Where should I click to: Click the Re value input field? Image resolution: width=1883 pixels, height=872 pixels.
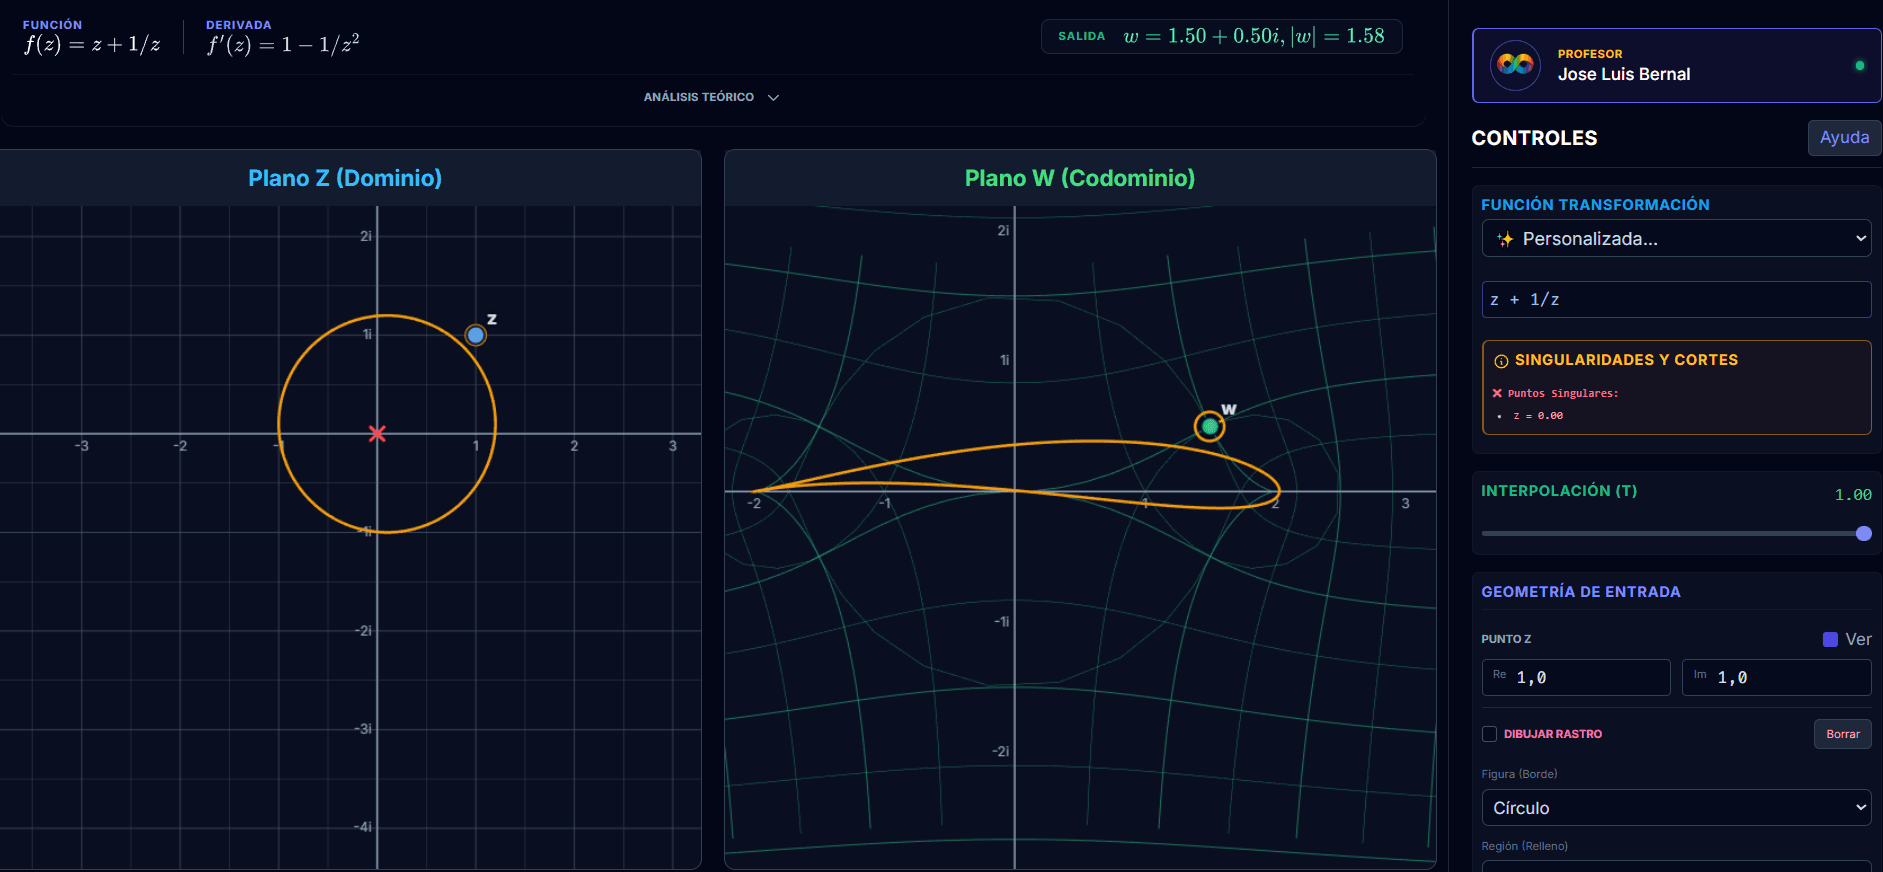[1576, 677]
